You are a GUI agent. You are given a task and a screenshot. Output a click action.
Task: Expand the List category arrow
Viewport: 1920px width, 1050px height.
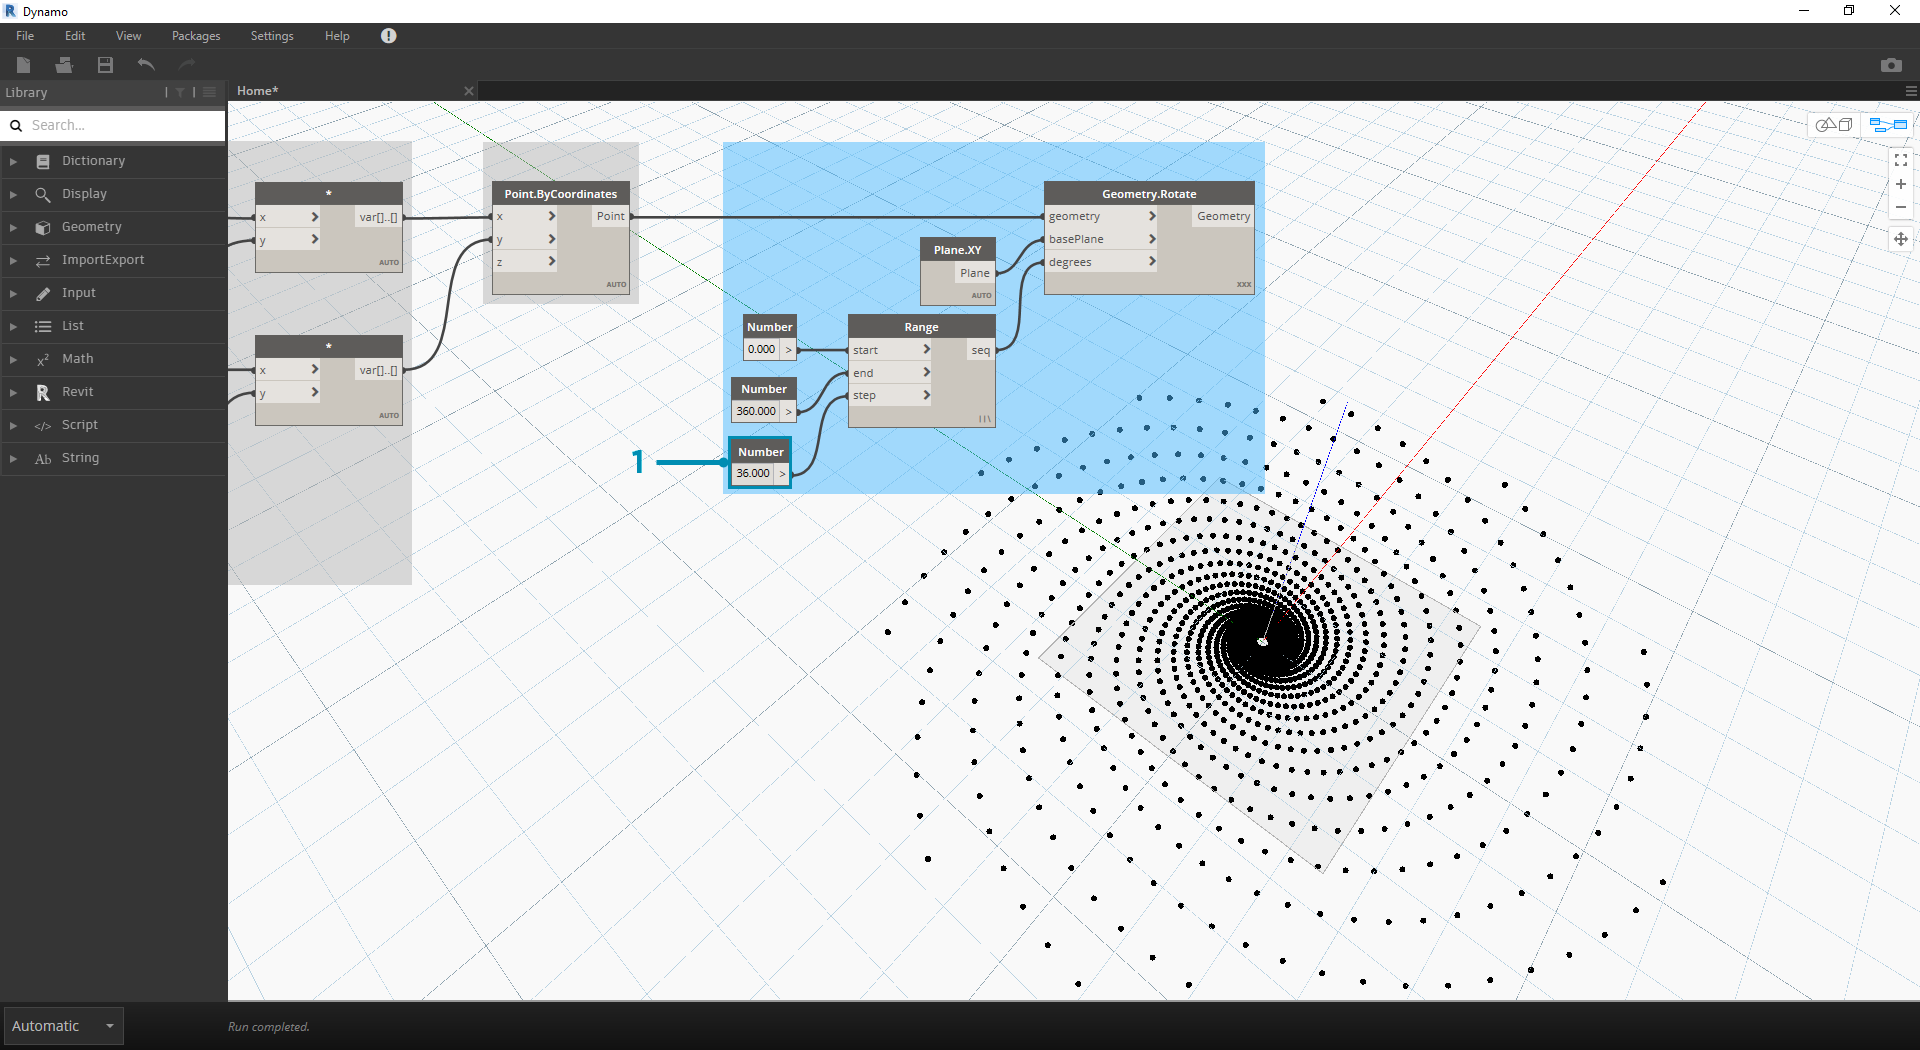[13, 326]
